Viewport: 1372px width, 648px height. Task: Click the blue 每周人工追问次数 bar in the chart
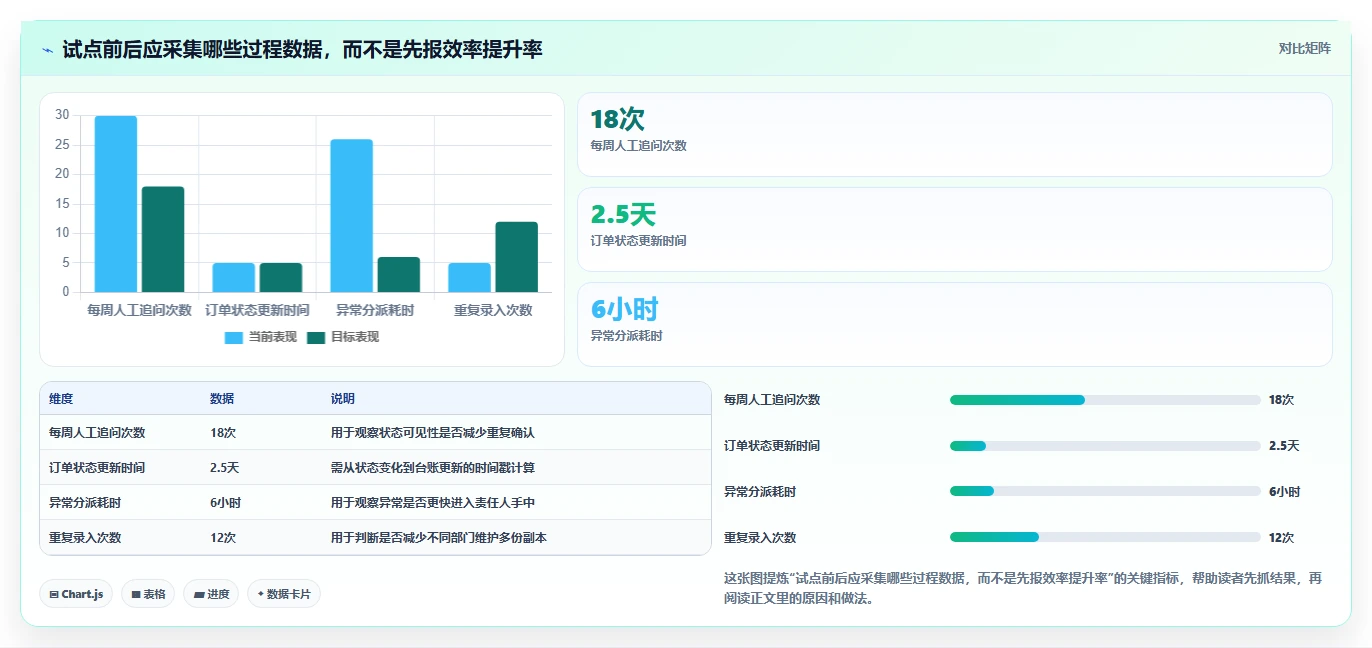point(116,204)
